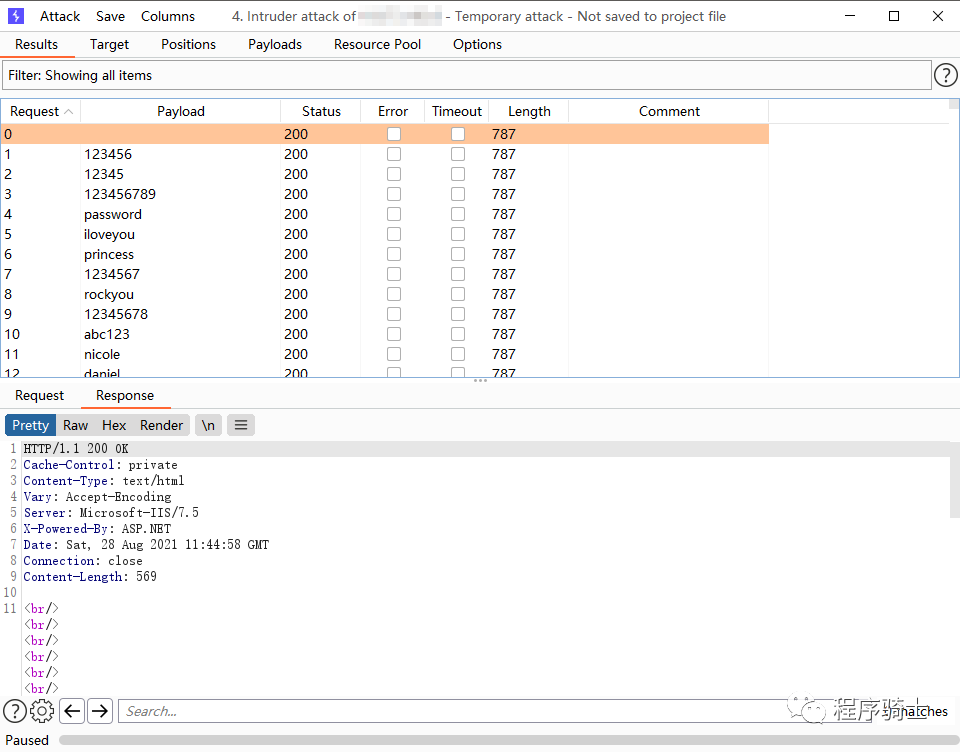The width and height of the screenshot is (960, 752).
Task: Open the message display options hamburger icon
Action: coord(240,425)
